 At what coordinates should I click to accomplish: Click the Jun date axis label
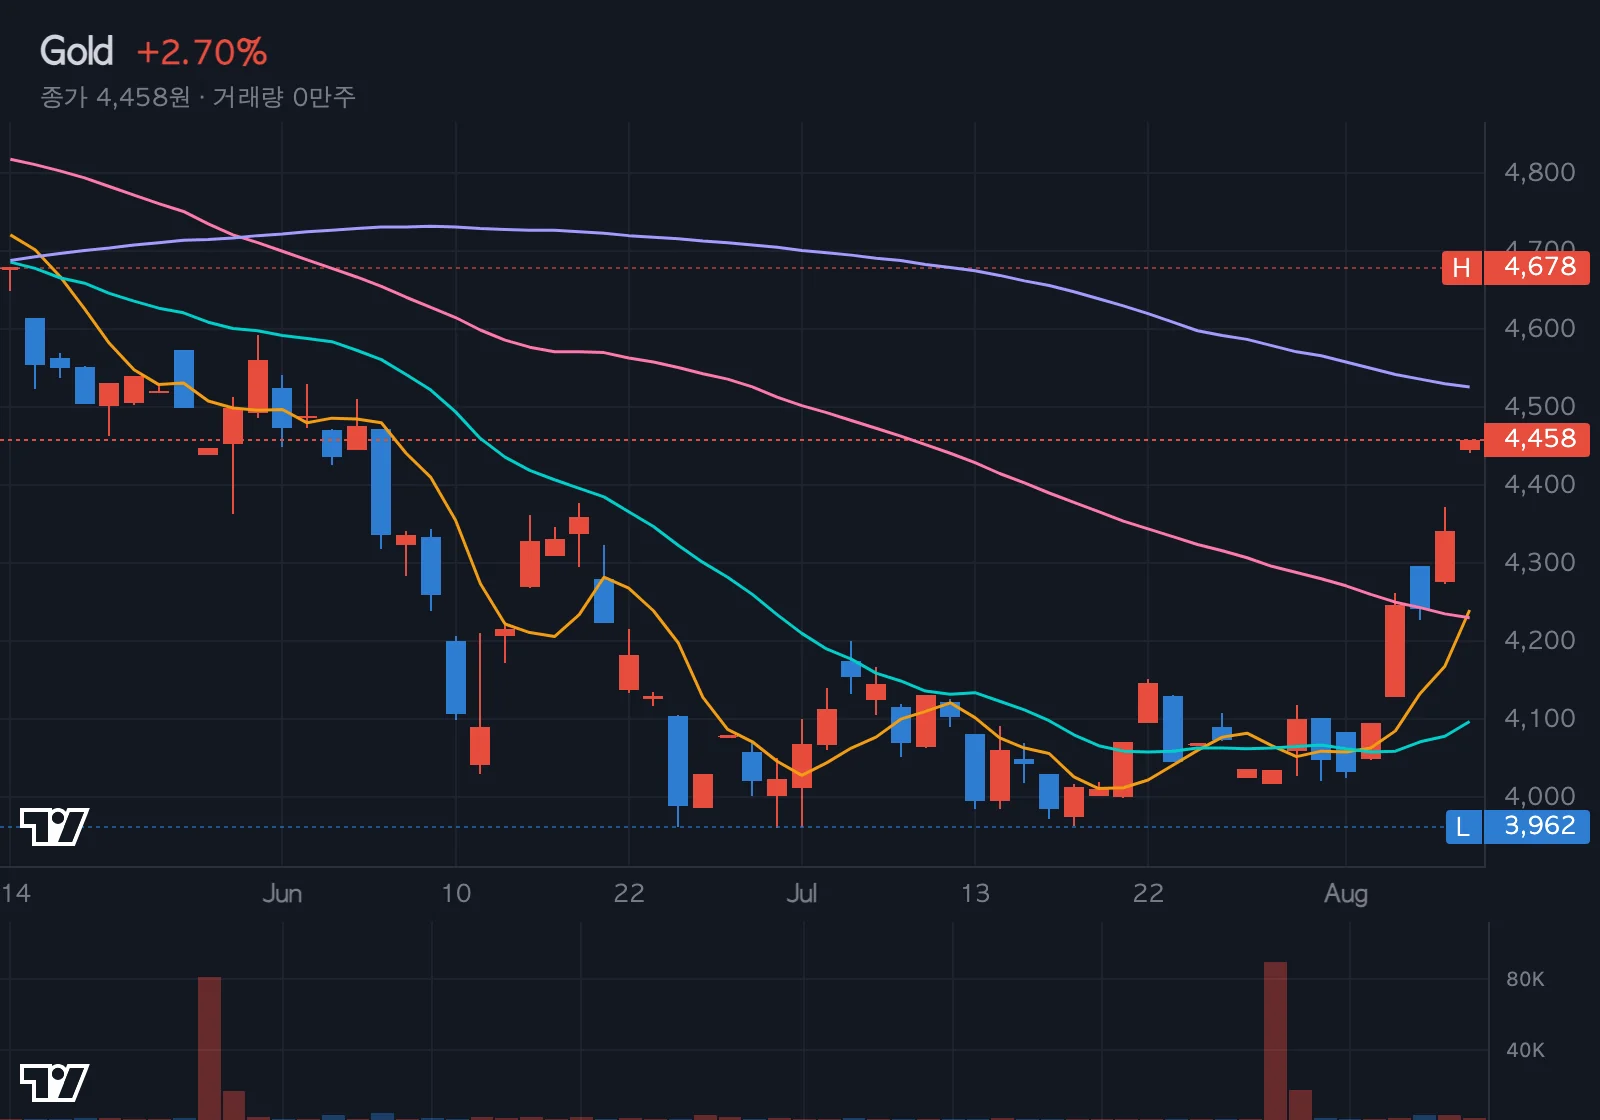pyautogui.click(x=282, y=893)
